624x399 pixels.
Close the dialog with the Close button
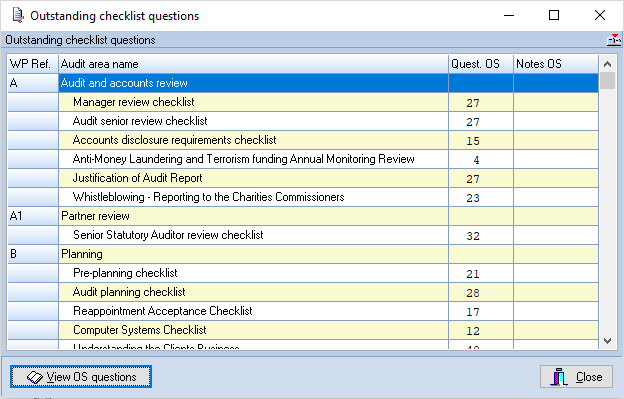pos(576,376)
